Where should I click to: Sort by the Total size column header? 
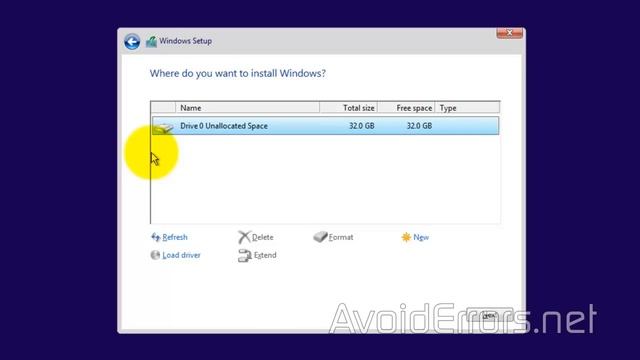tap(349, 108)
